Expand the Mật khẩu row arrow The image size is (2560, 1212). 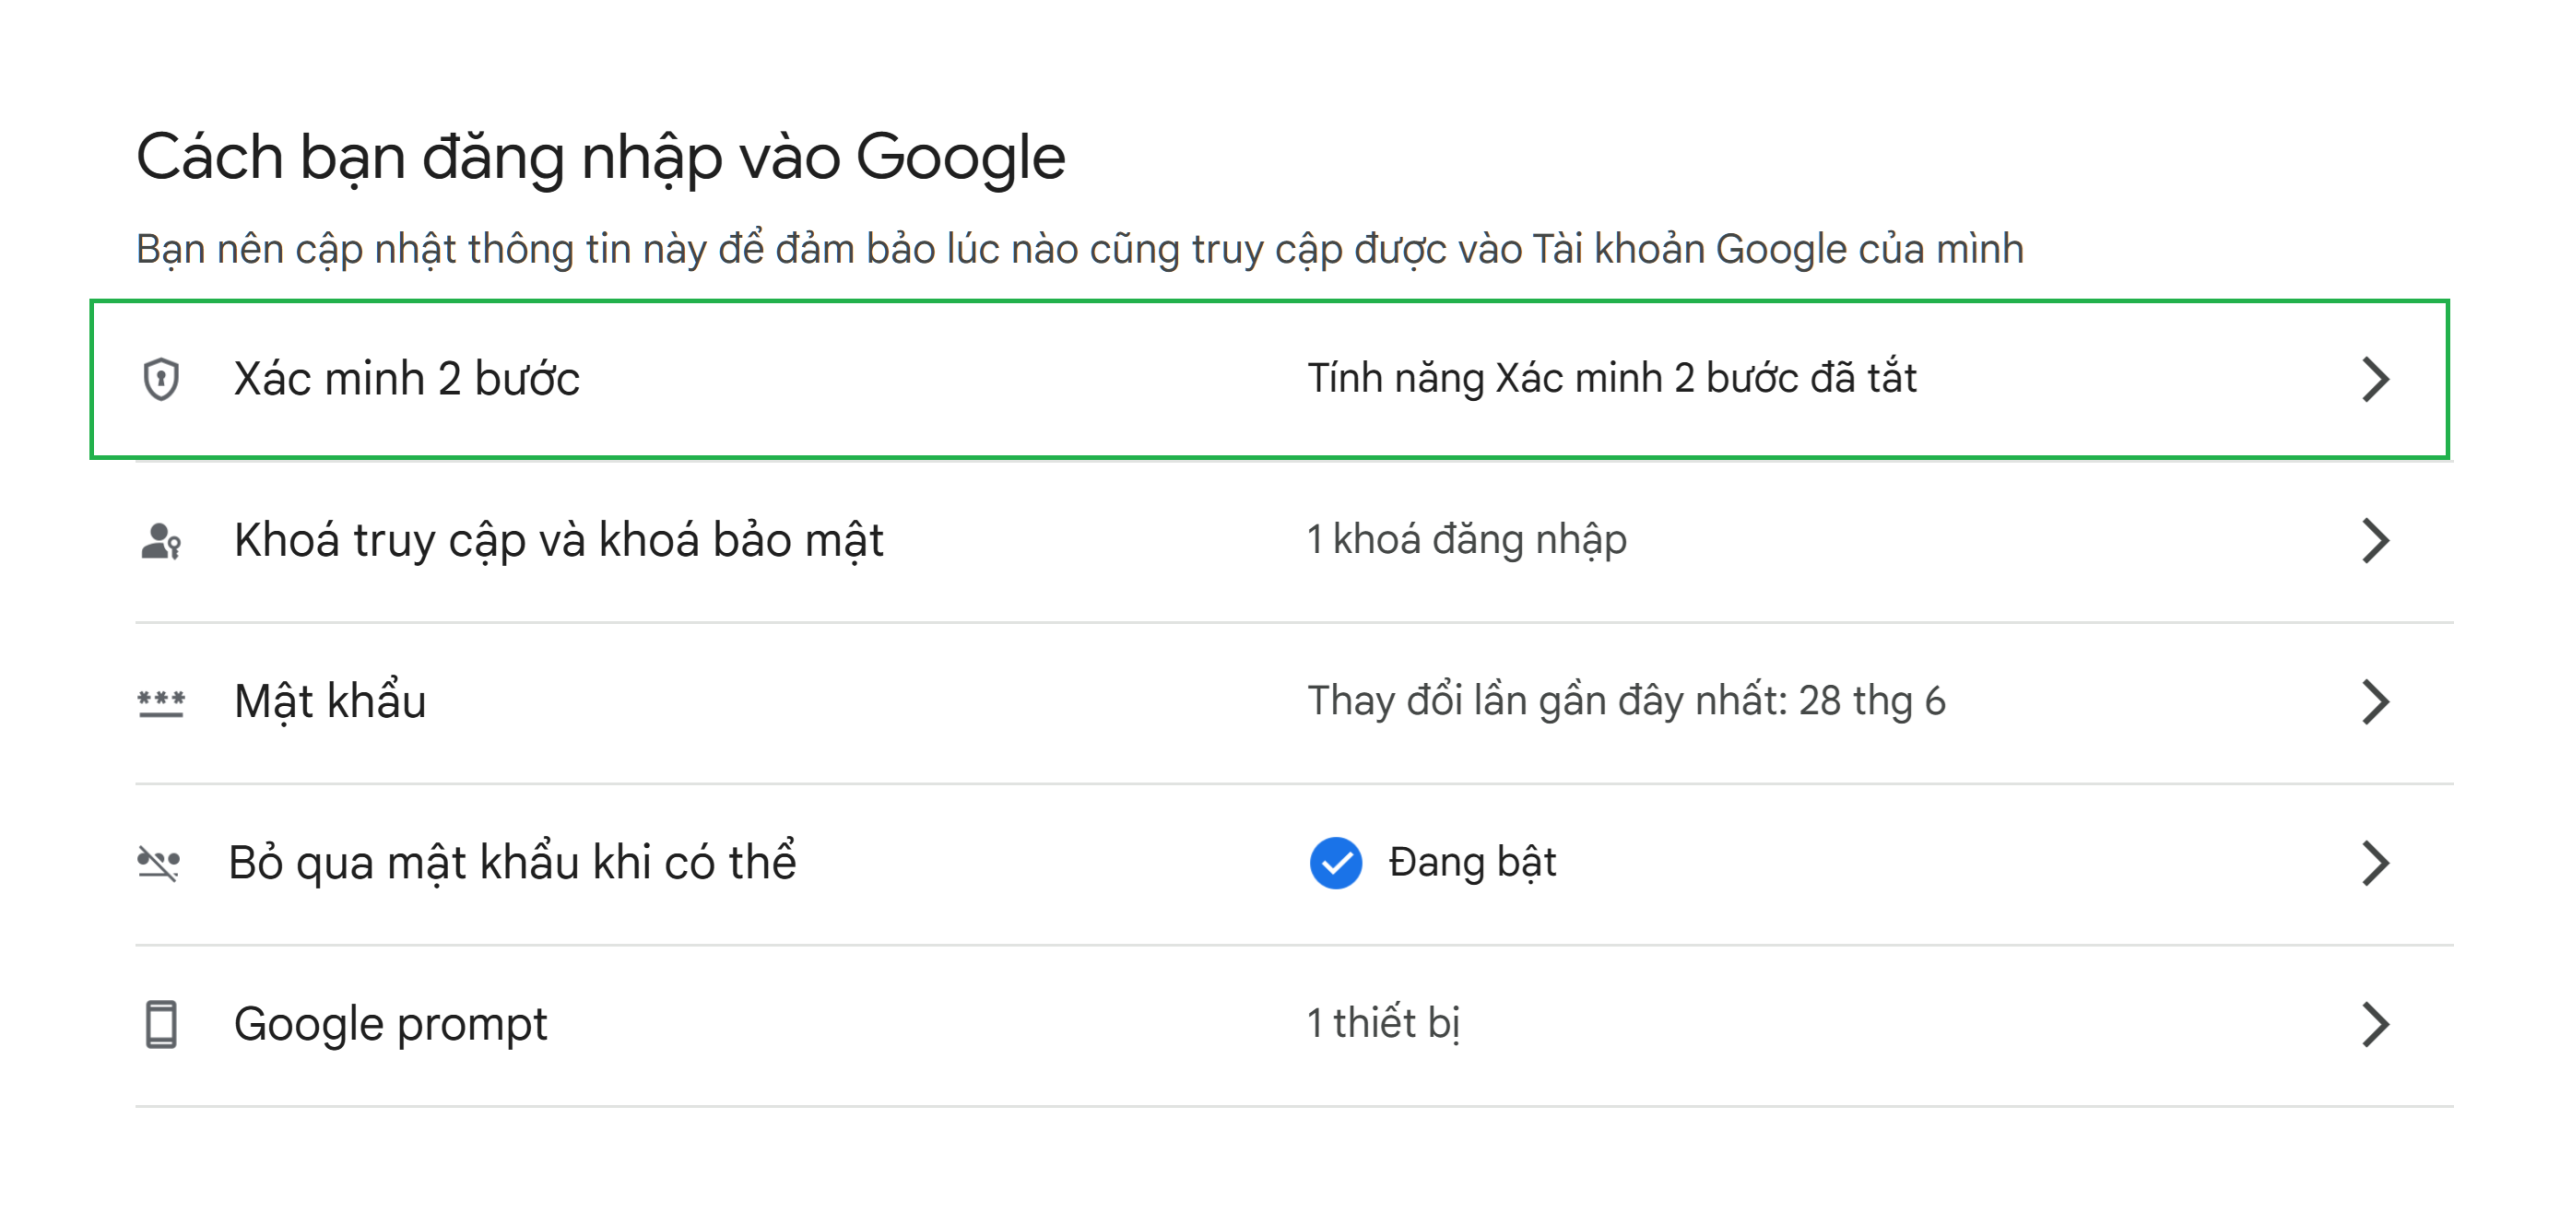2375,702
